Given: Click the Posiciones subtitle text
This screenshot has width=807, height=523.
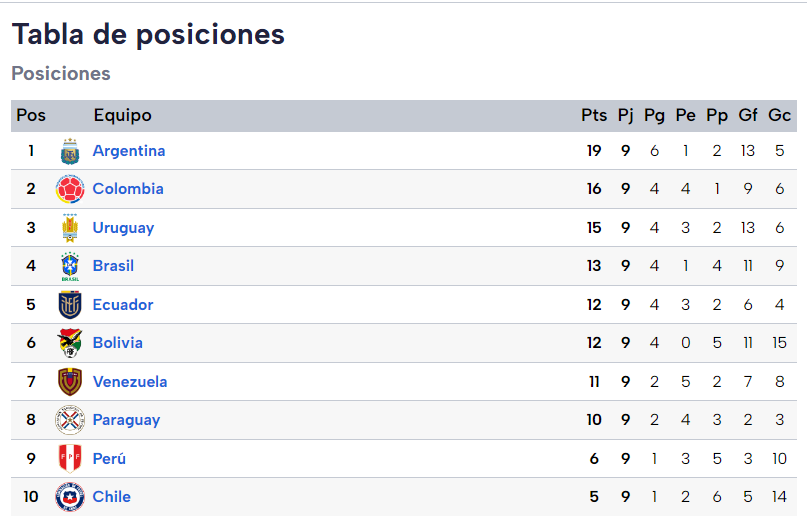Looking at the screenshot, I should coord(61,74).
